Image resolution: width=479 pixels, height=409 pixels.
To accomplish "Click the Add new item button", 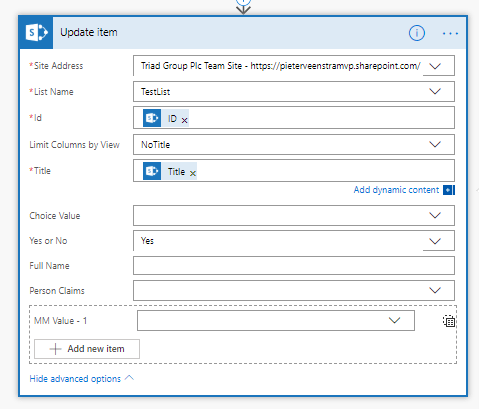I will (x=87, y=349).
